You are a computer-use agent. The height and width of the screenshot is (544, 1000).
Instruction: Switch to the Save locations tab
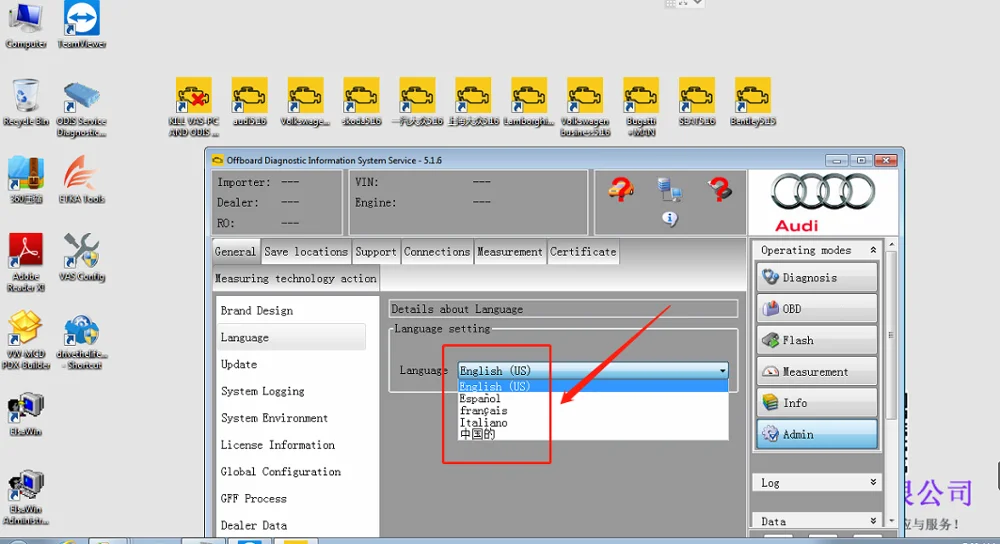306,252
